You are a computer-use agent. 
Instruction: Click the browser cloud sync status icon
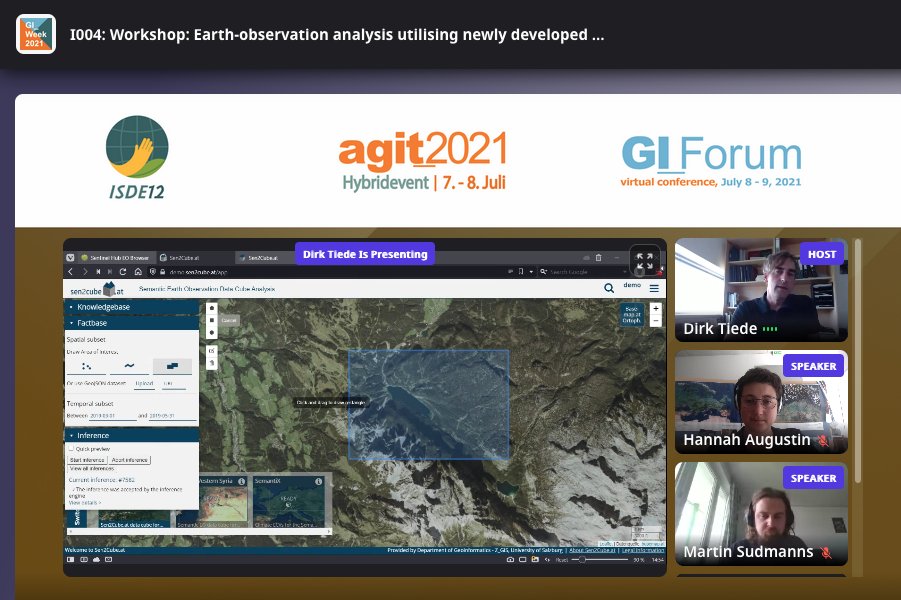[x=96, y=559]
